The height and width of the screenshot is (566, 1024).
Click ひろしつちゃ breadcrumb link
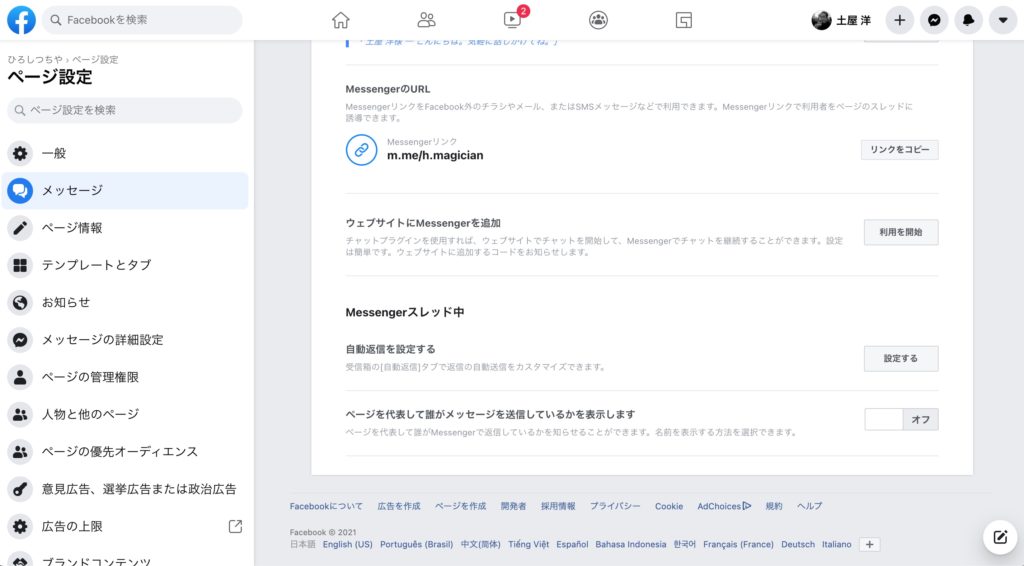click(x=35, y=59)
